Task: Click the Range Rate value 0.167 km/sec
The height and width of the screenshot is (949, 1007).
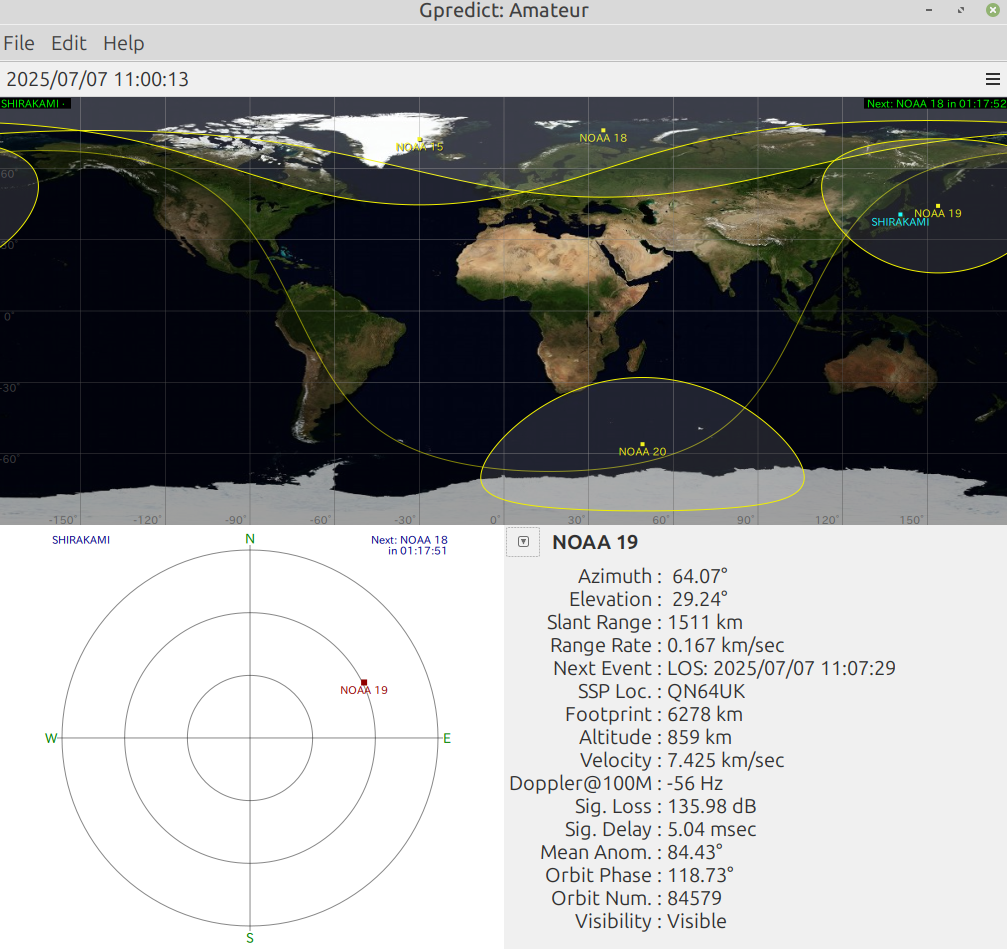Action: coord(726,645)
